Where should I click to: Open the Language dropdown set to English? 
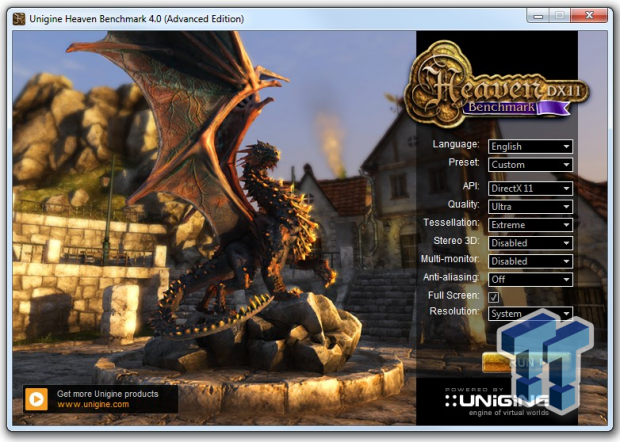(x=530, y=147)
